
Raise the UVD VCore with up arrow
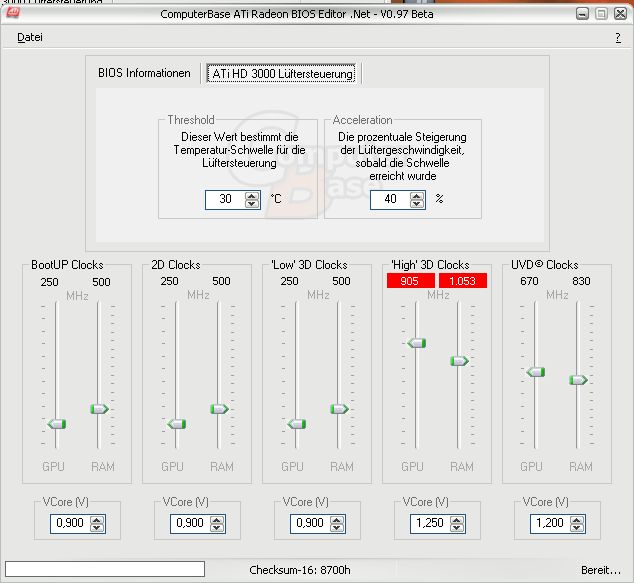tap(577, 520)
